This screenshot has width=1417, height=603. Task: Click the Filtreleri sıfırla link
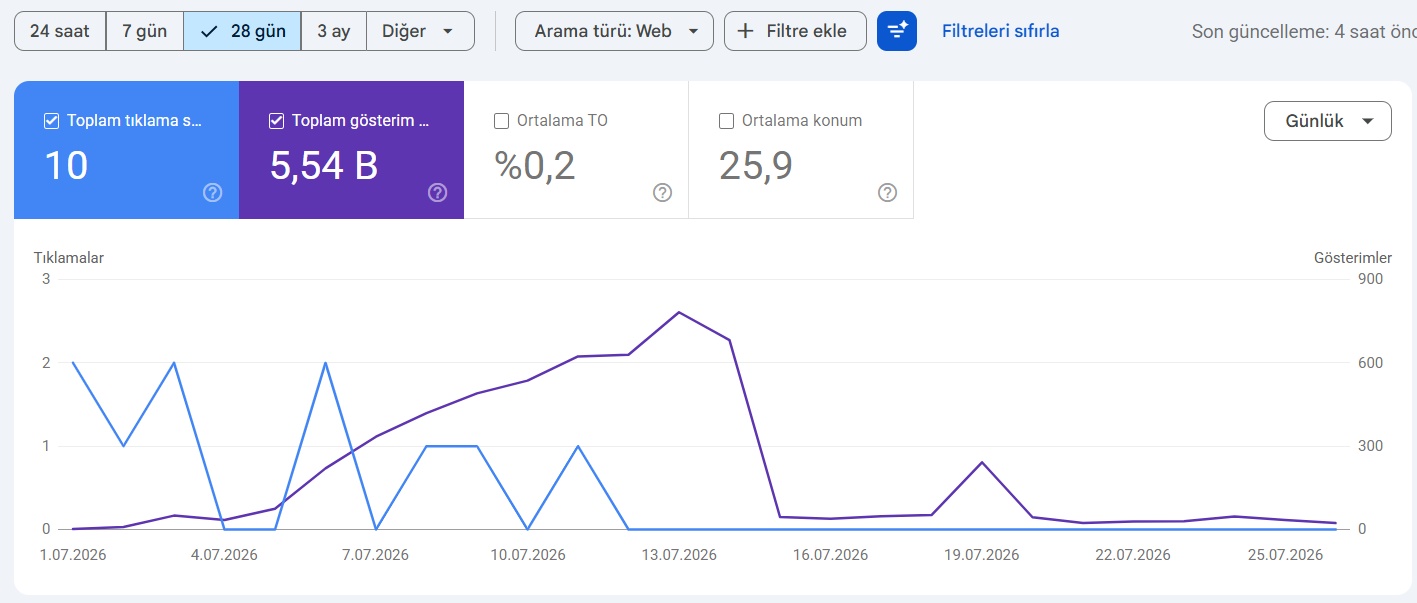point(1001,31)
